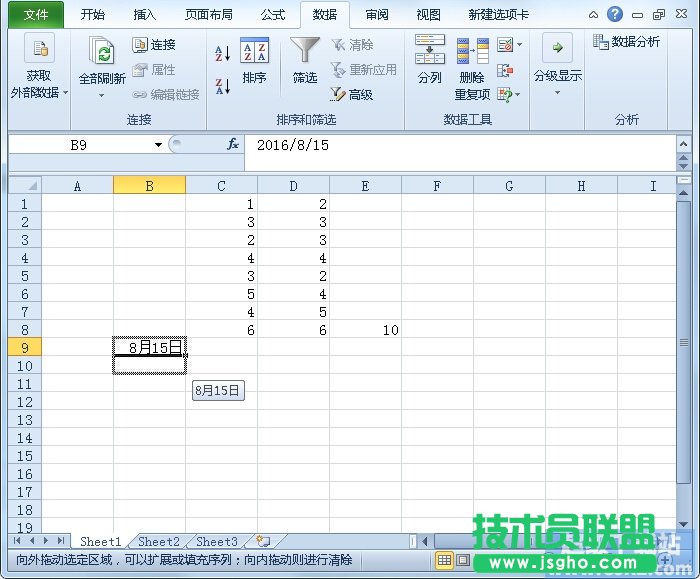The image size is (700, 579).
Task: Select column E header
Action: 365,185
